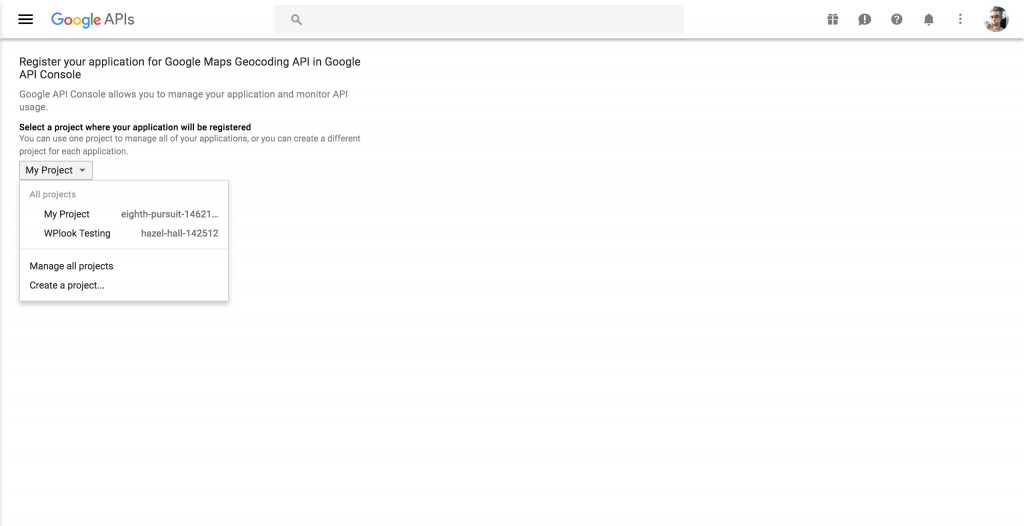Screen dimensions: 1024x526
Task: Open the hamburger navigation menu
Action: 26,19
